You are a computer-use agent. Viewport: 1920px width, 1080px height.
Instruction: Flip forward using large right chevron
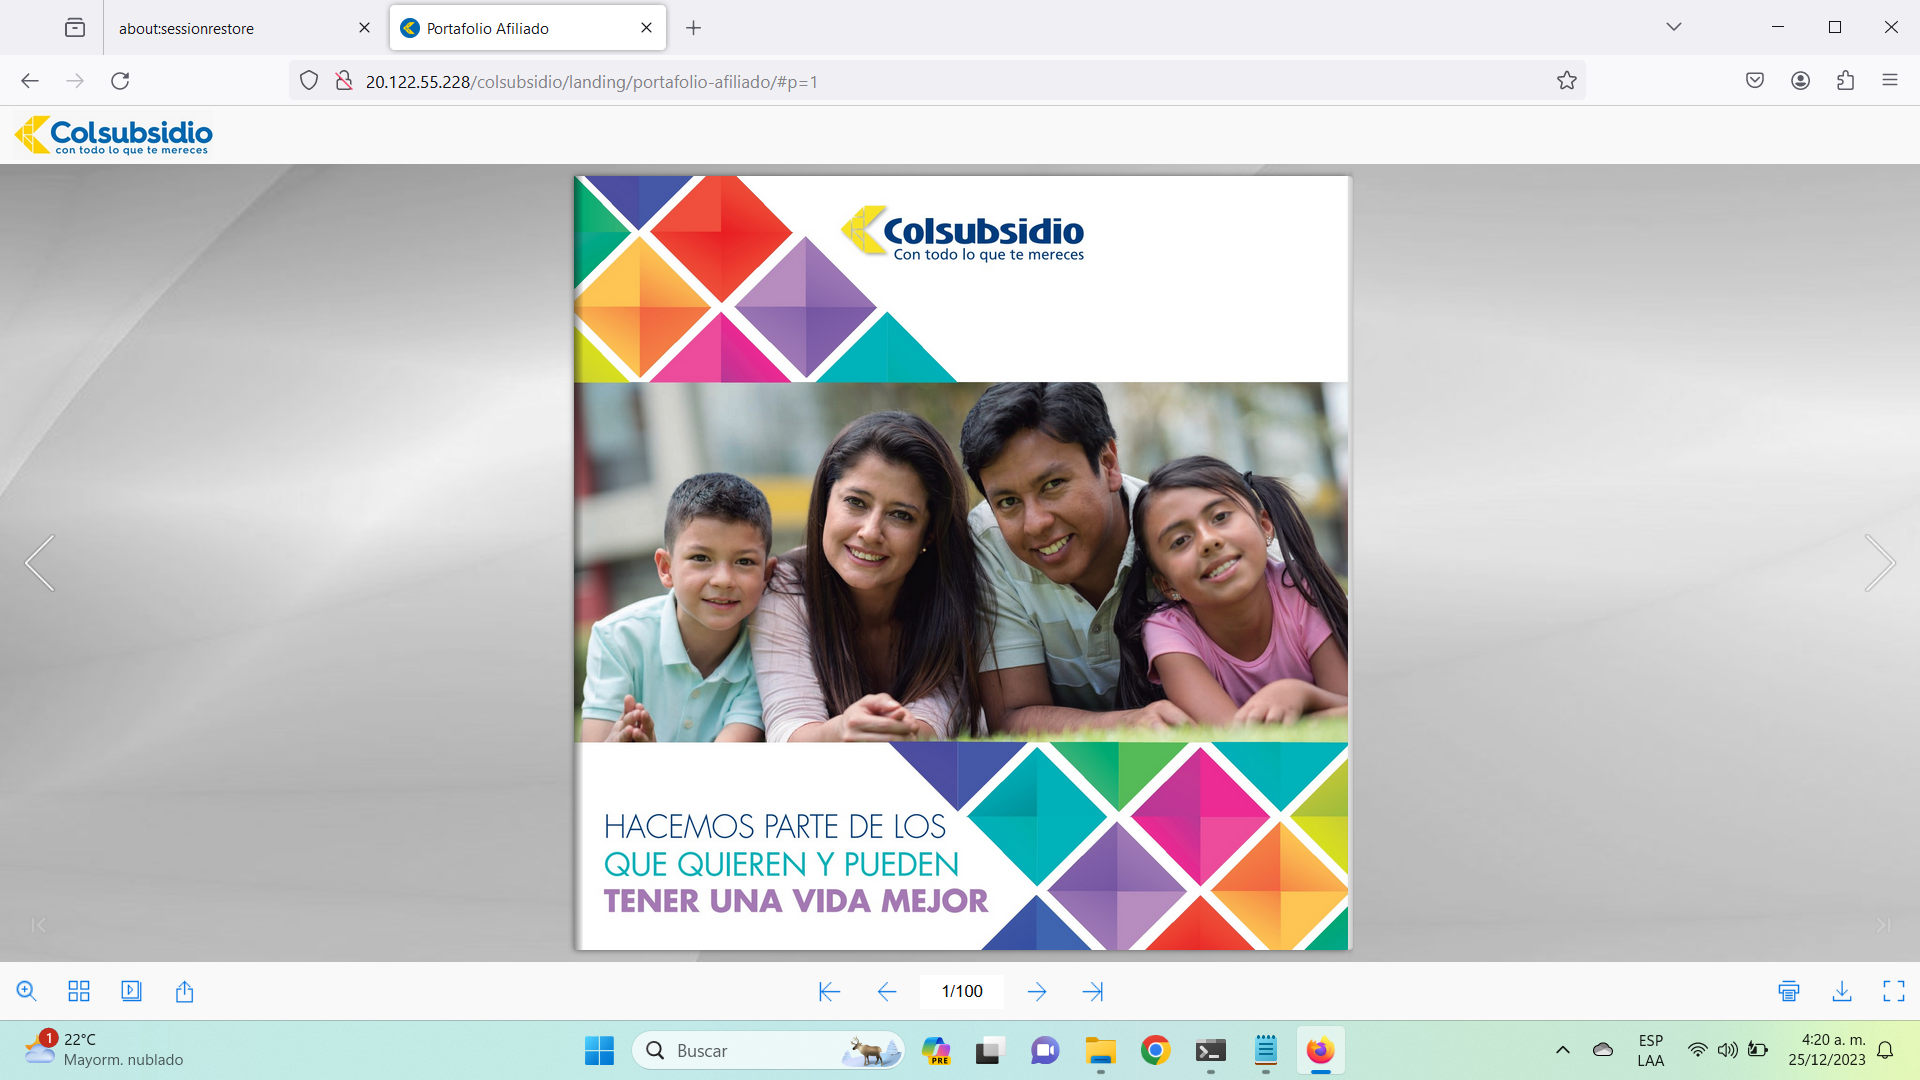[1879, 563]
